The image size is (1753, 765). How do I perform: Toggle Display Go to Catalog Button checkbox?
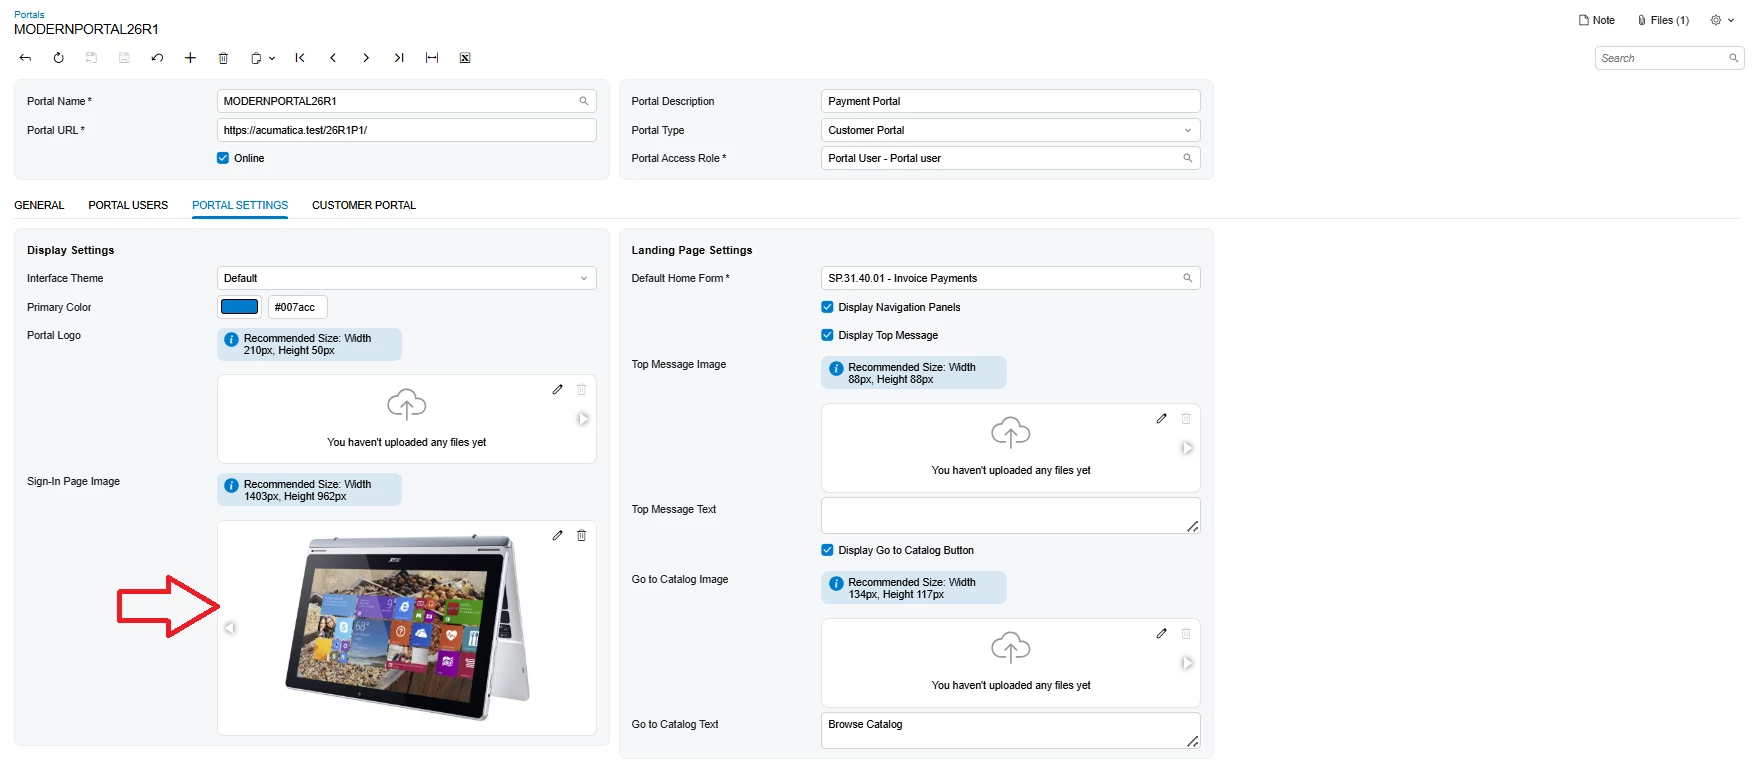pyautogui.click(x=827, y=550)
